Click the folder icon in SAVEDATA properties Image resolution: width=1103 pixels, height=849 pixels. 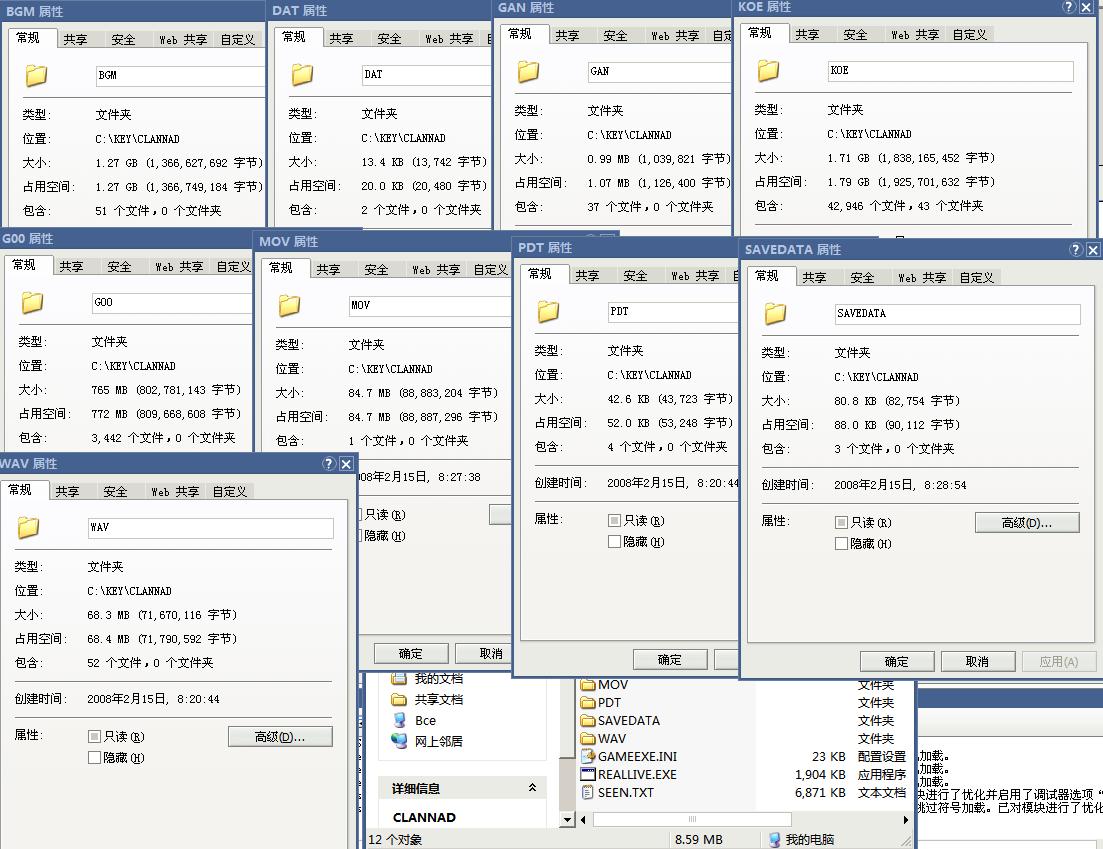(x=775, y=313)
